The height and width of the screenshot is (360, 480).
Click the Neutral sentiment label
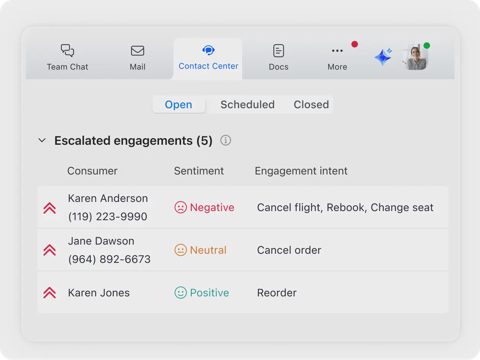(x=208, y=250)
